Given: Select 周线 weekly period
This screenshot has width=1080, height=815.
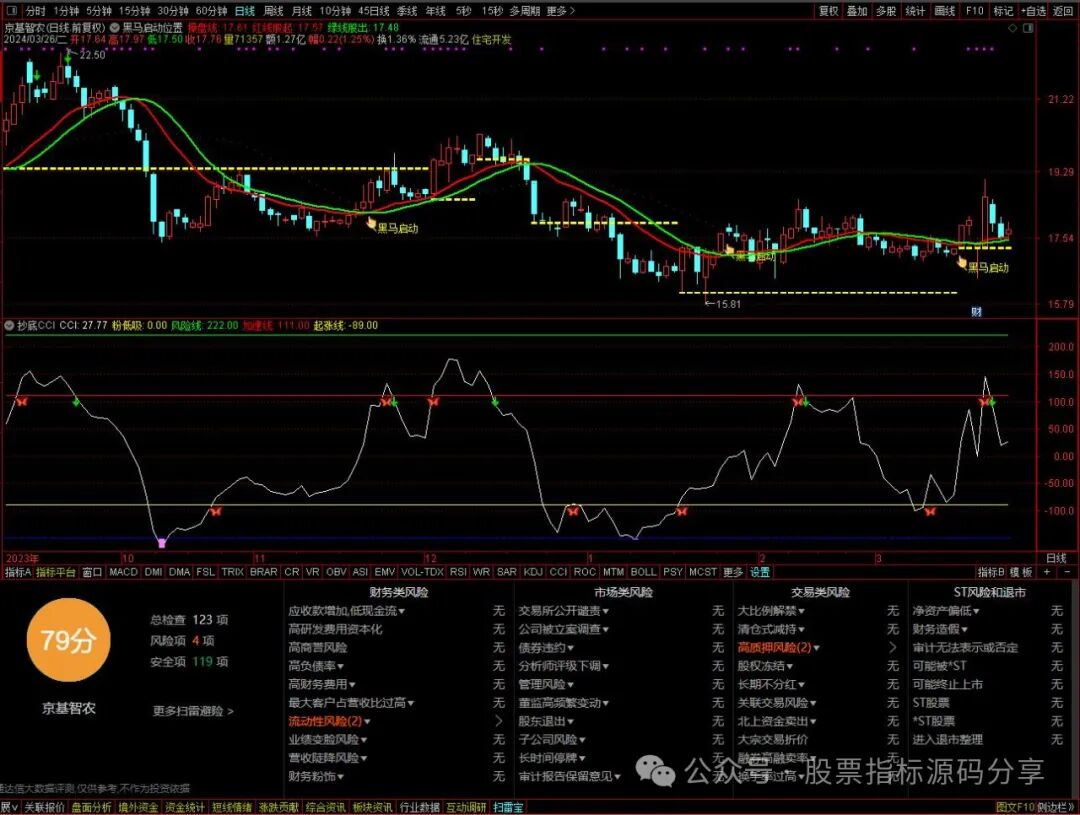Looking at the screenshot, I should [273, 11].
